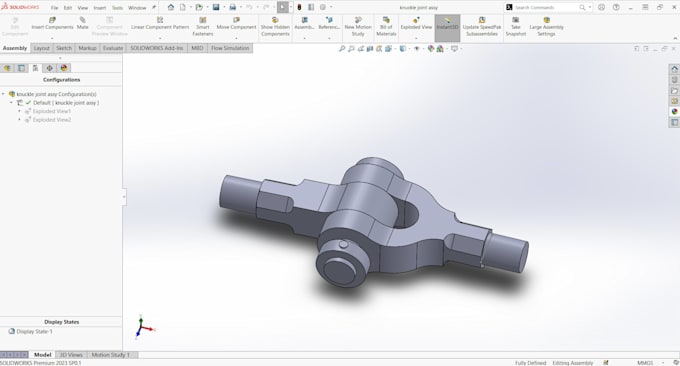Click Update SpeedPak Subassemblies
This screenshot has height=366, width=680.
tap(482, 27)
